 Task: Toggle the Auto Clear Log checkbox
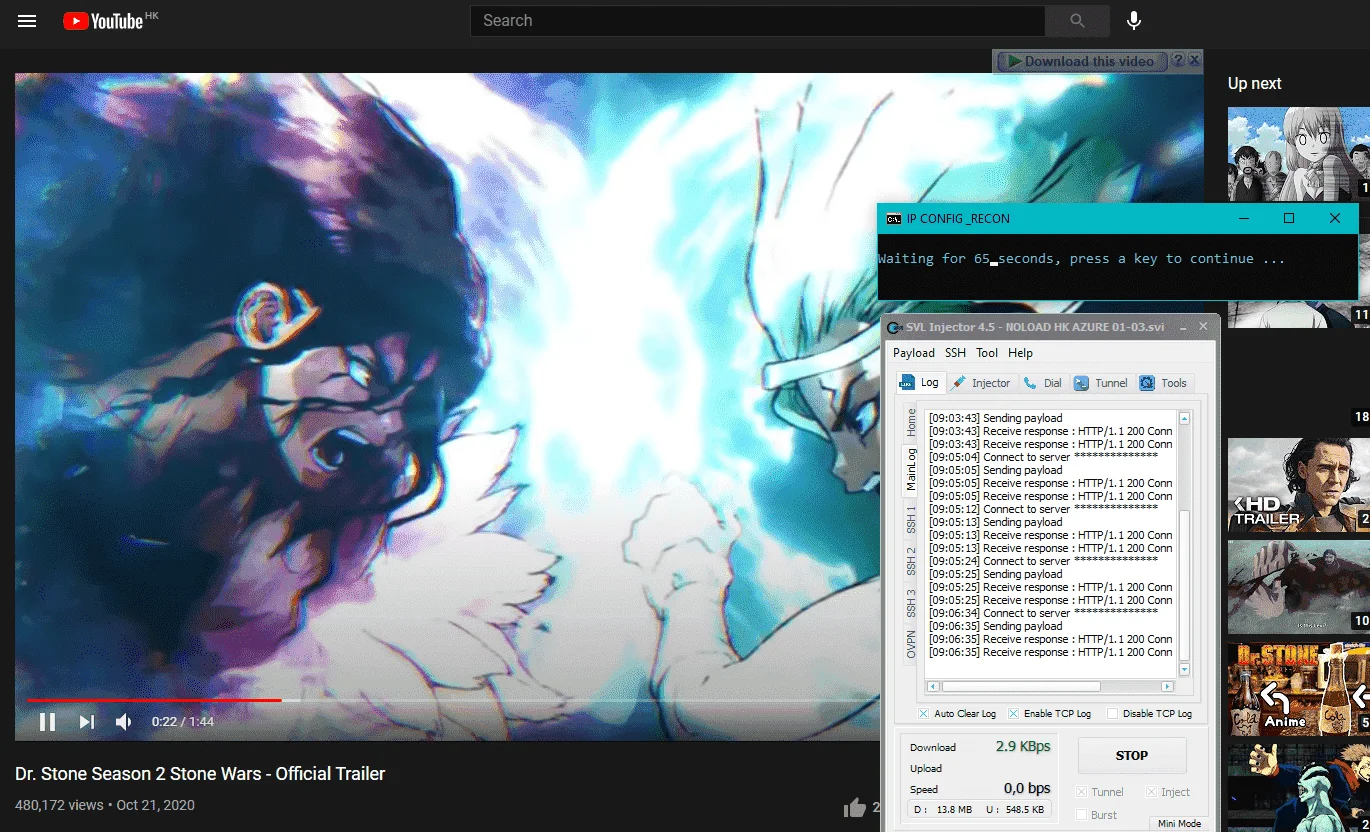pyautogui.click(x=924, y=714)
